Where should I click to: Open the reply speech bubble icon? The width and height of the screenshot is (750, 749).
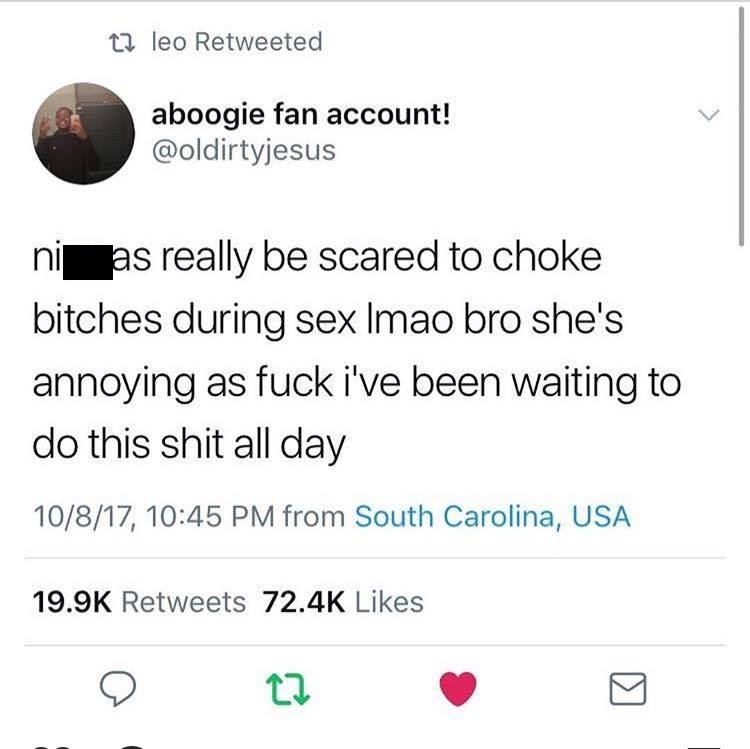(118, 689)
